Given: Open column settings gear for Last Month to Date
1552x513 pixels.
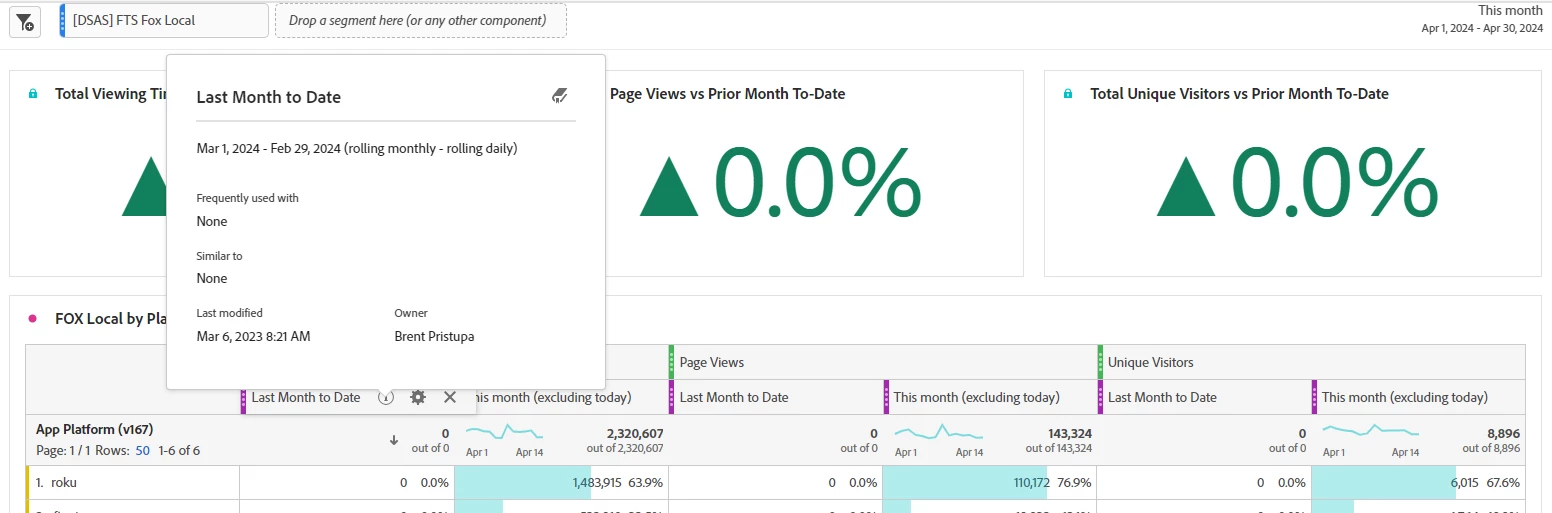Looking at the screenshot, I should click(418, 397).
